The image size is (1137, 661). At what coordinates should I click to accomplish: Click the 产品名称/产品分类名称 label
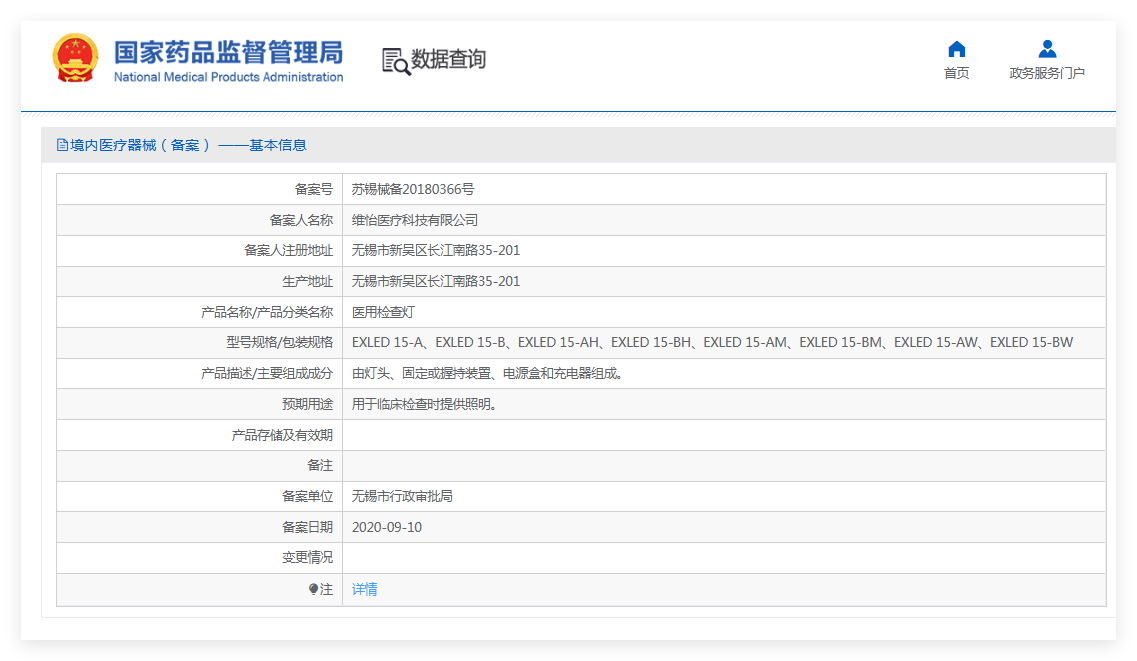(x=267, y=312)
